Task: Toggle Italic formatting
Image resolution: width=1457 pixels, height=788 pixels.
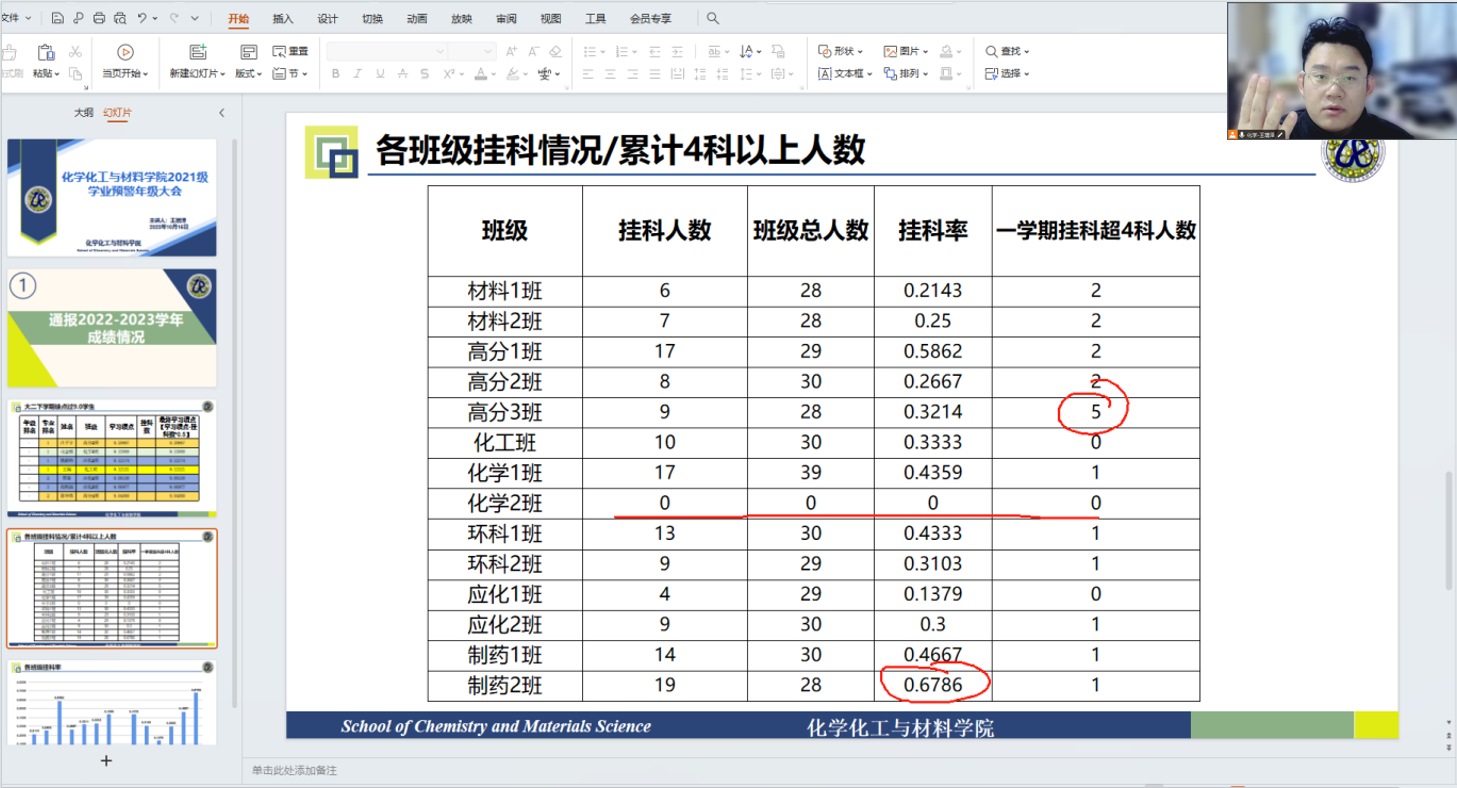Action: pyautogui.click(x=357, y=74)
